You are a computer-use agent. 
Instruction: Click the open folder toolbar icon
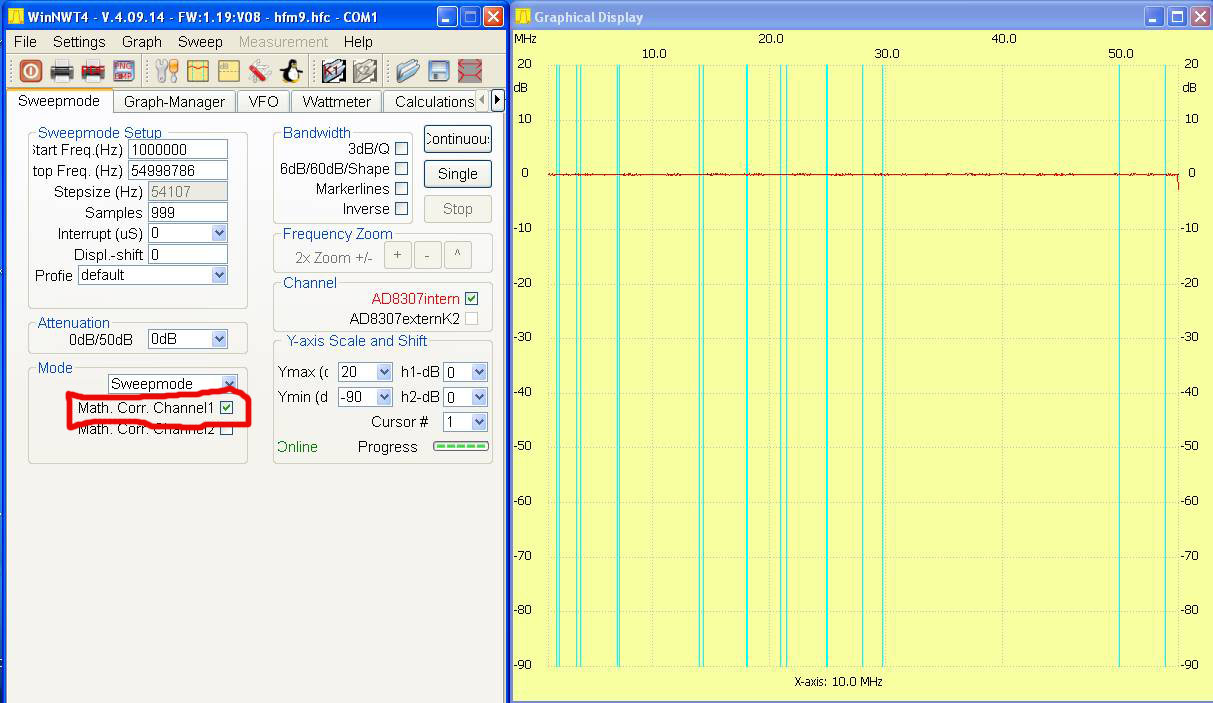click(x=406, y=71)
